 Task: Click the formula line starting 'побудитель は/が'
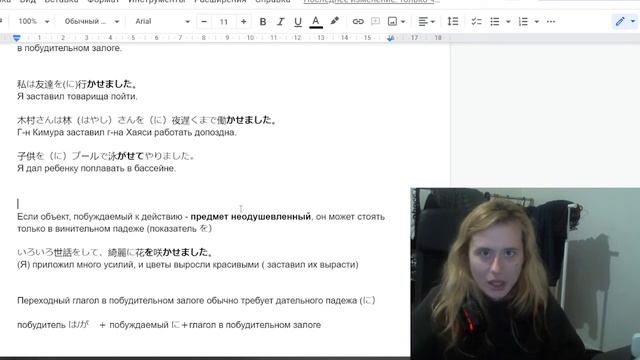point(169,325)
